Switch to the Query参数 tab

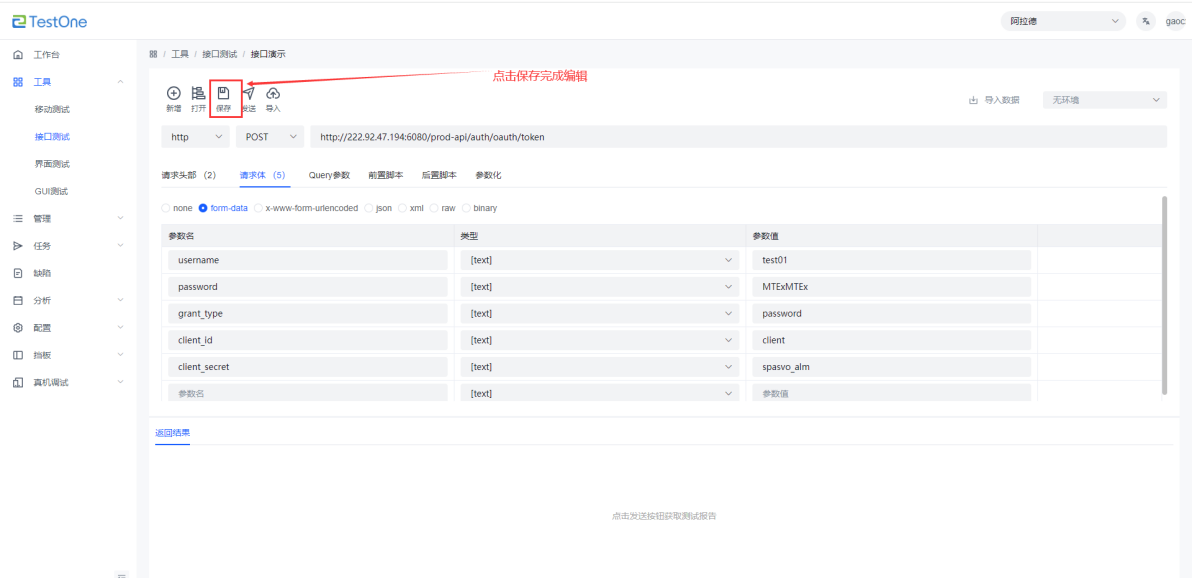(x=329, y=175)
